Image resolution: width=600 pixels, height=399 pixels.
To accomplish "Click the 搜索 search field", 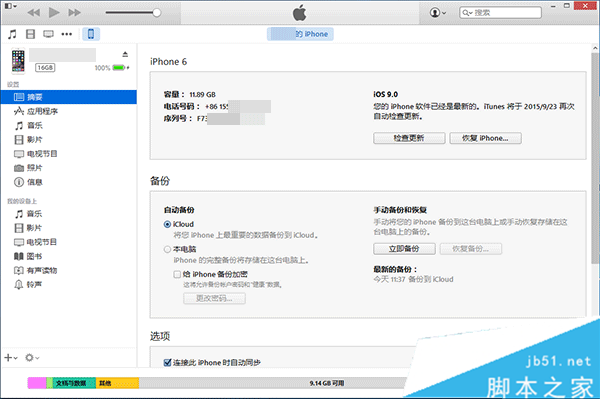I will pyautogui.click(x=500, y=13).
